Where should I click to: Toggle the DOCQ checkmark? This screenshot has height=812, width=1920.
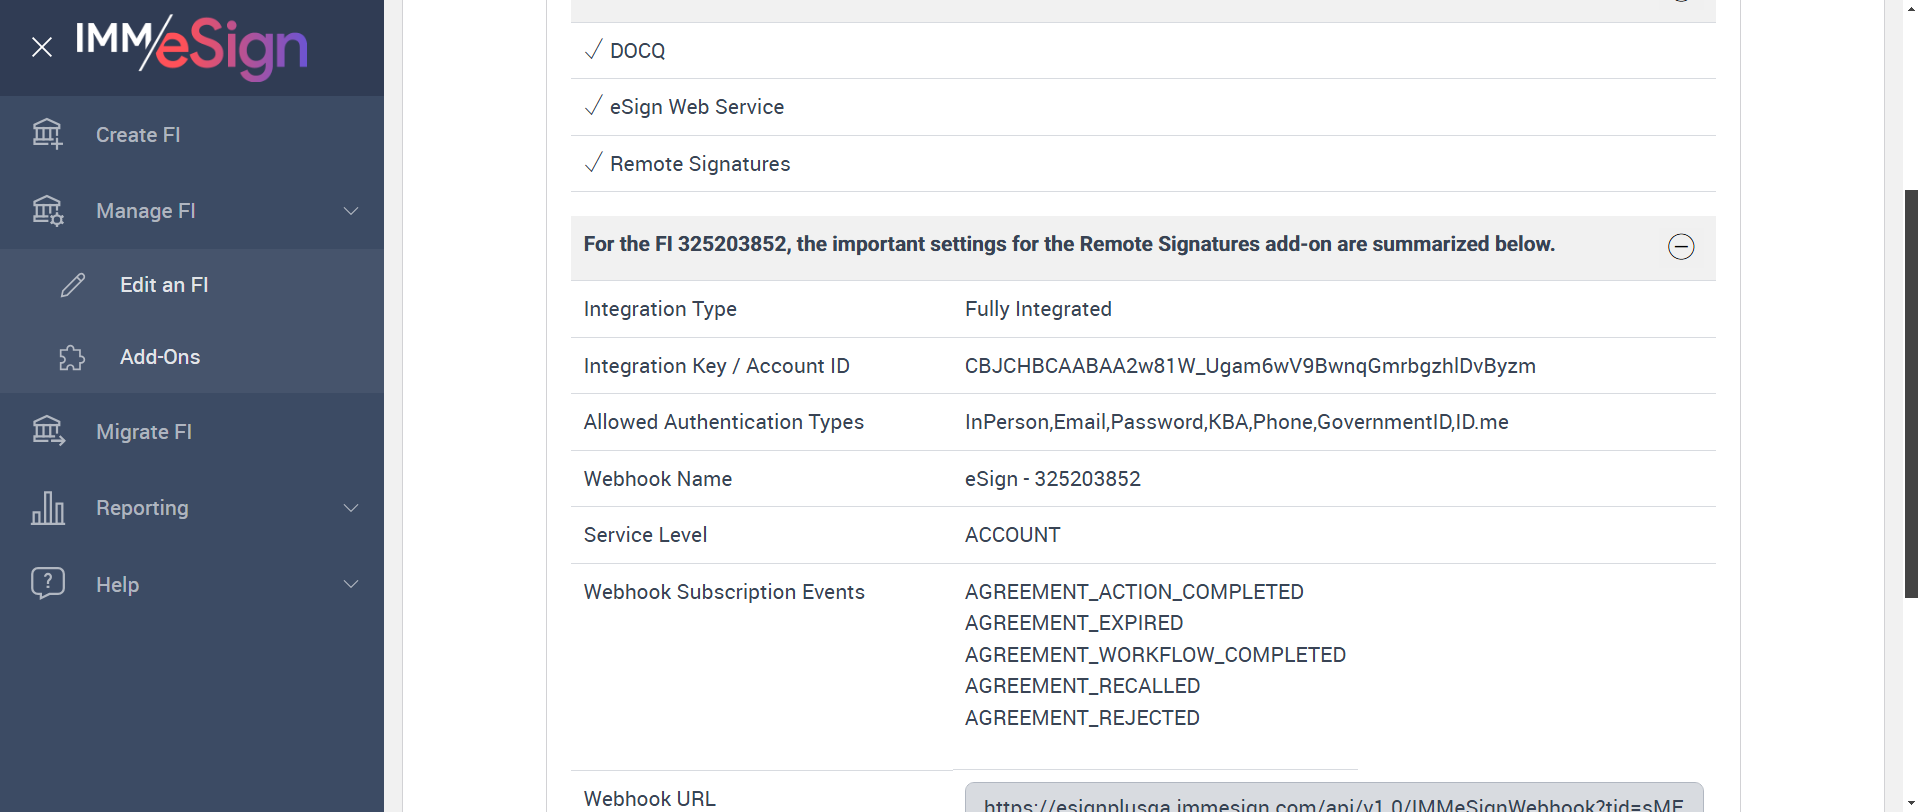(594, 50)
